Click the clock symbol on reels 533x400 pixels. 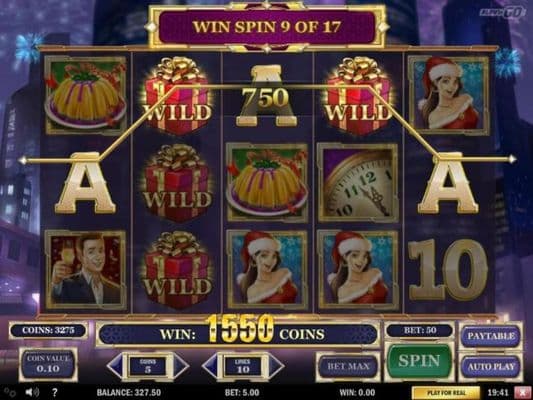click(358, 183)
